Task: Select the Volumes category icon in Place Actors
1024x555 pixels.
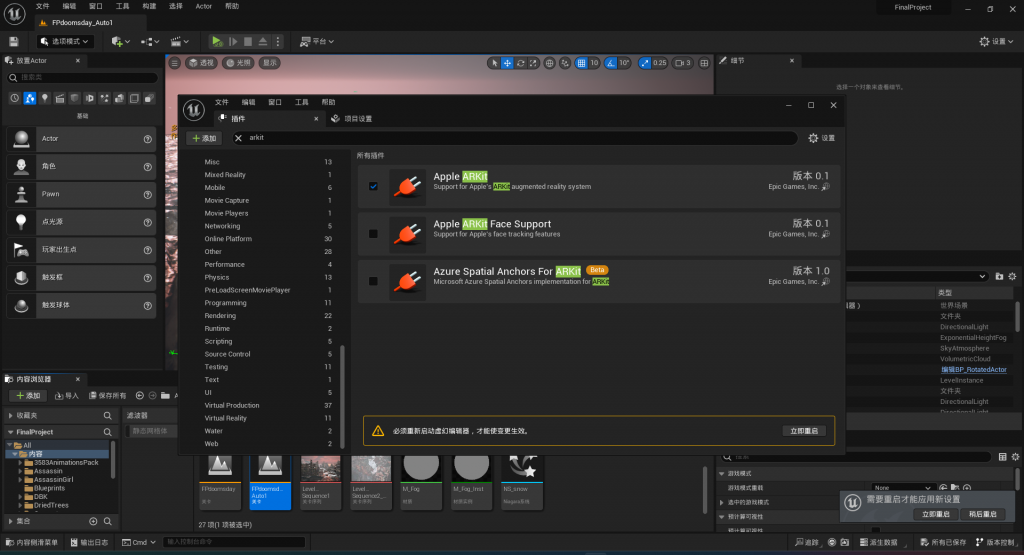Action: (135, 98)
